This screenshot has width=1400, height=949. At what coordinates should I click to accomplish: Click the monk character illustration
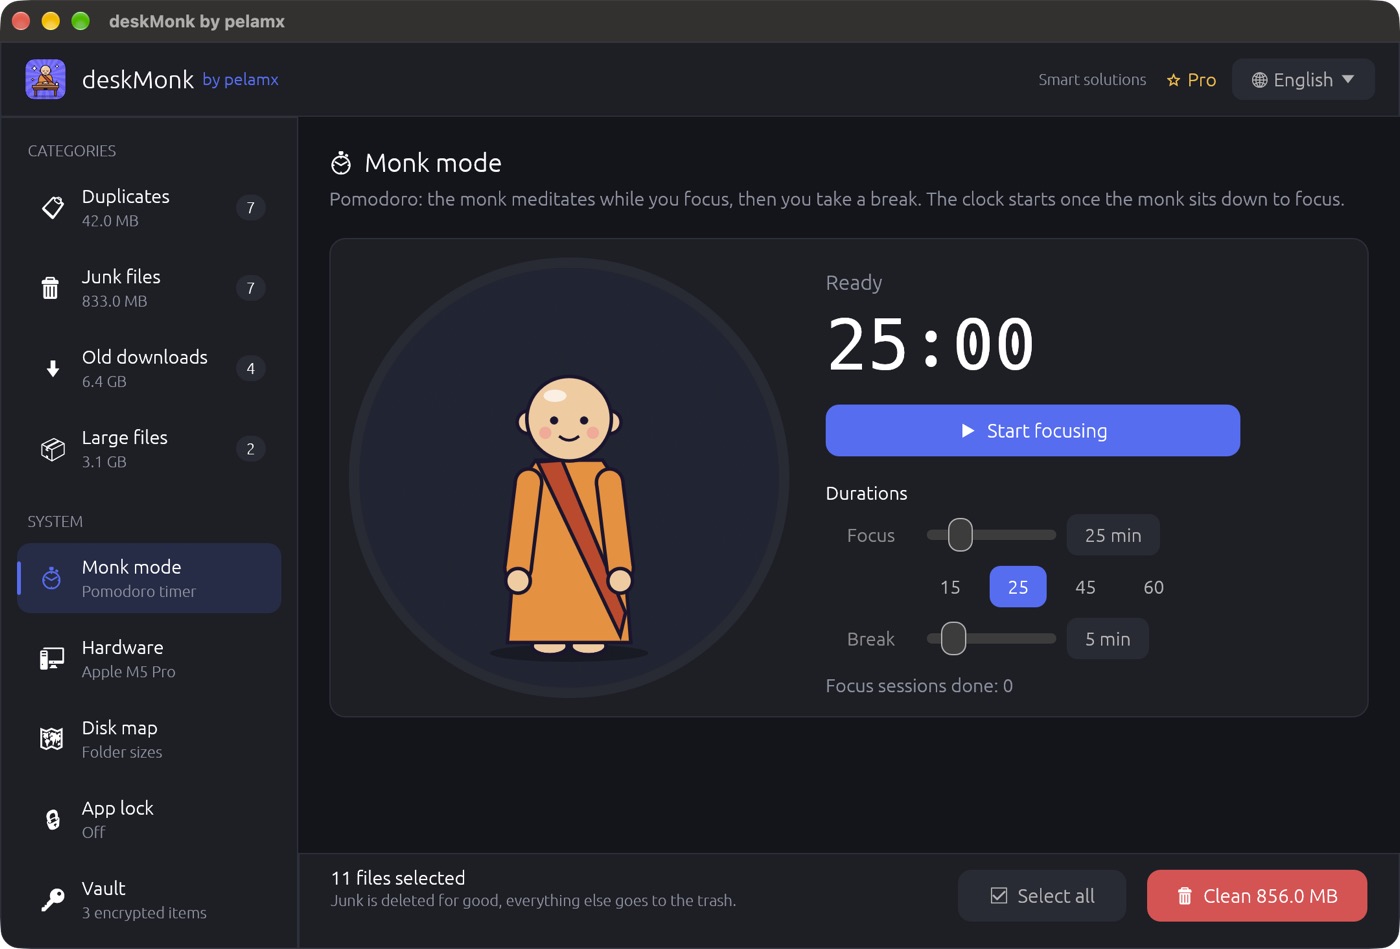(569, 516)
